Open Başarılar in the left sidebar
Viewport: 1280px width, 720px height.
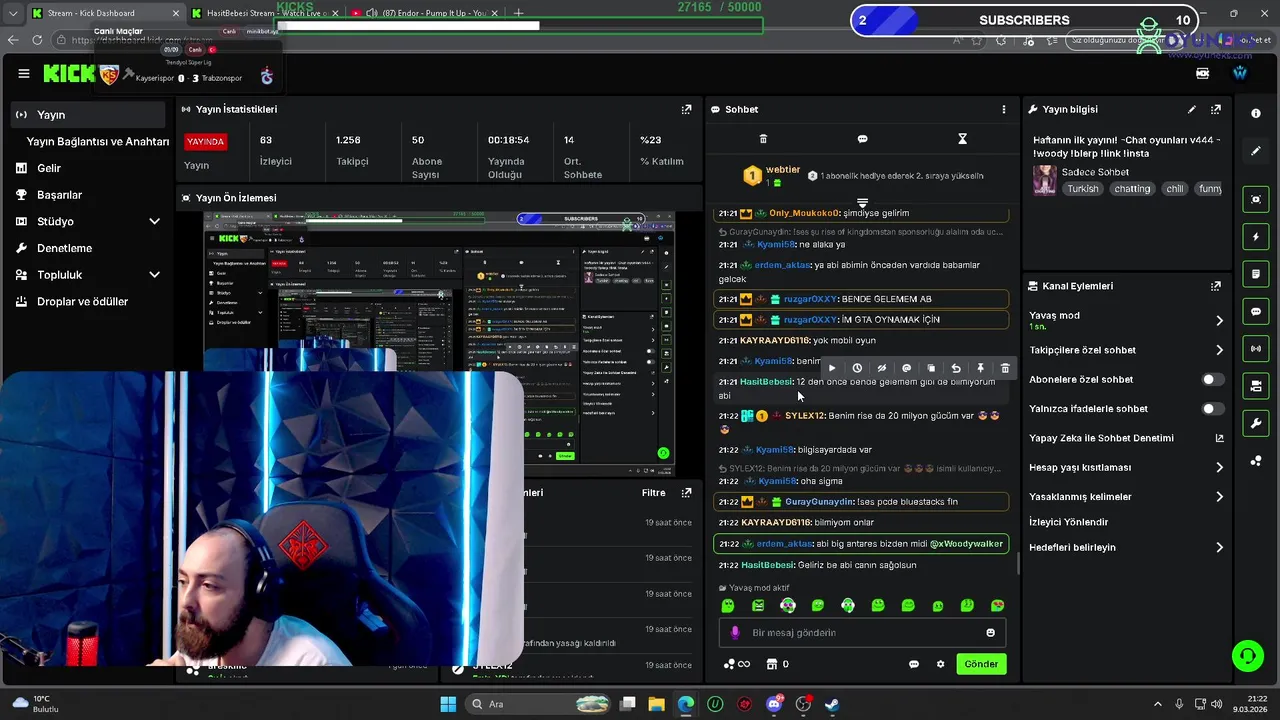pos(59,195)
